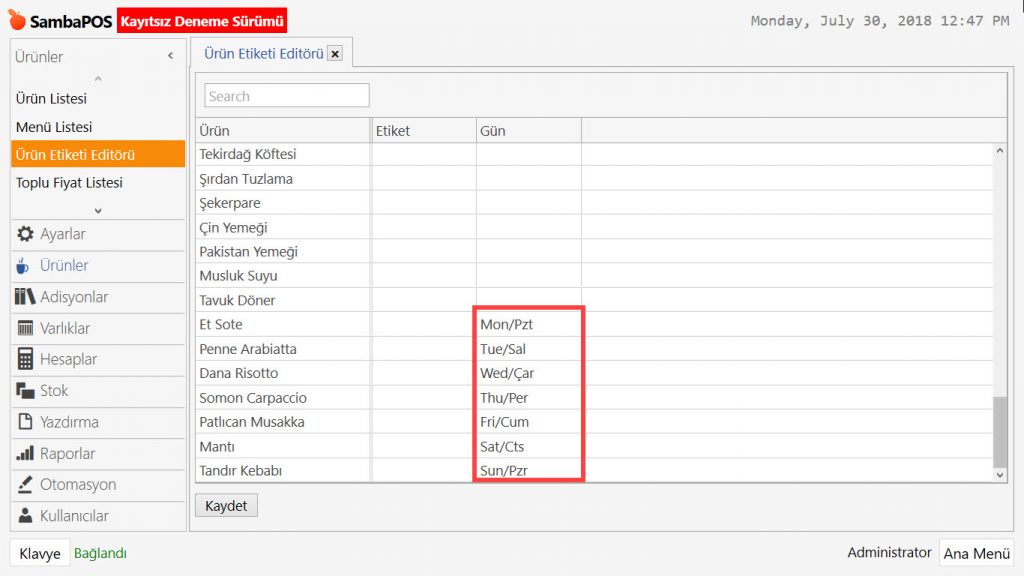The height and width of the screenshot is (576, 1024).
Task: Close the Ürün Etiketi Editörü tab
Action: point(335,54)
